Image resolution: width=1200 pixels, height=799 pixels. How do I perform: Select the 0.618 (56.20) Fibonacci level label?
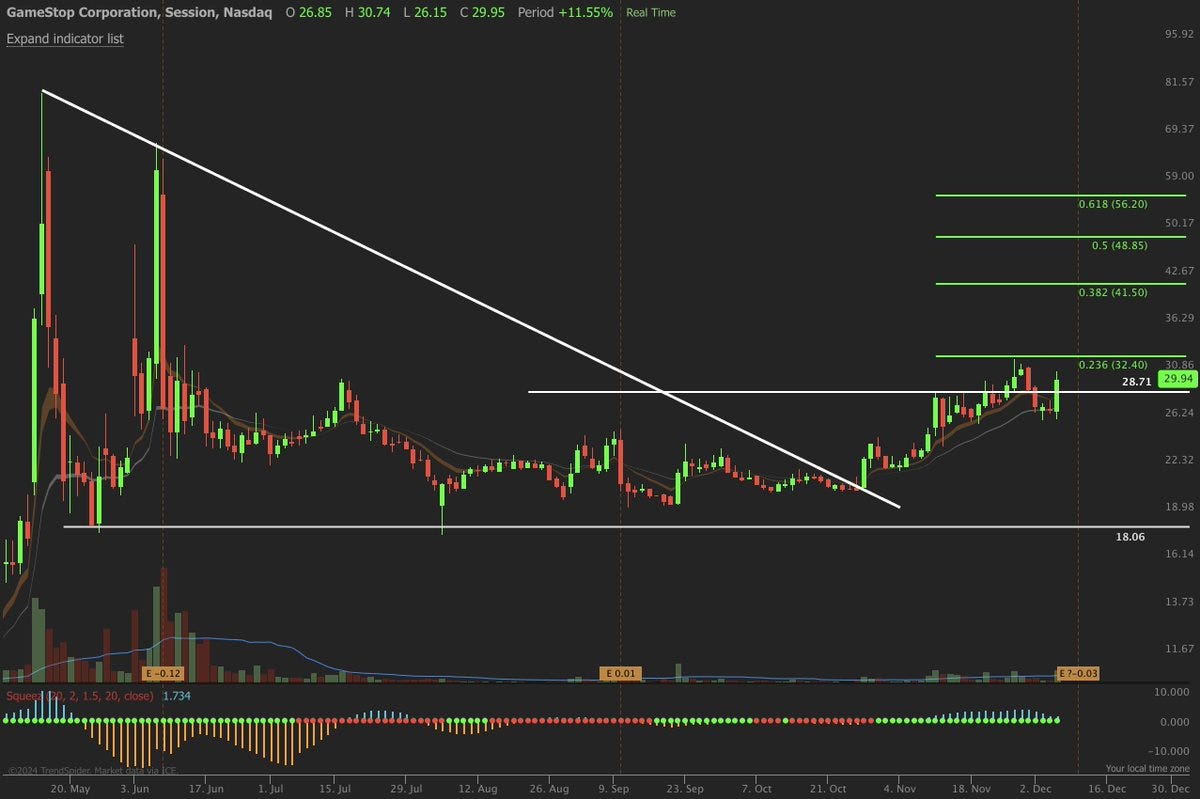click(1113, 204)
